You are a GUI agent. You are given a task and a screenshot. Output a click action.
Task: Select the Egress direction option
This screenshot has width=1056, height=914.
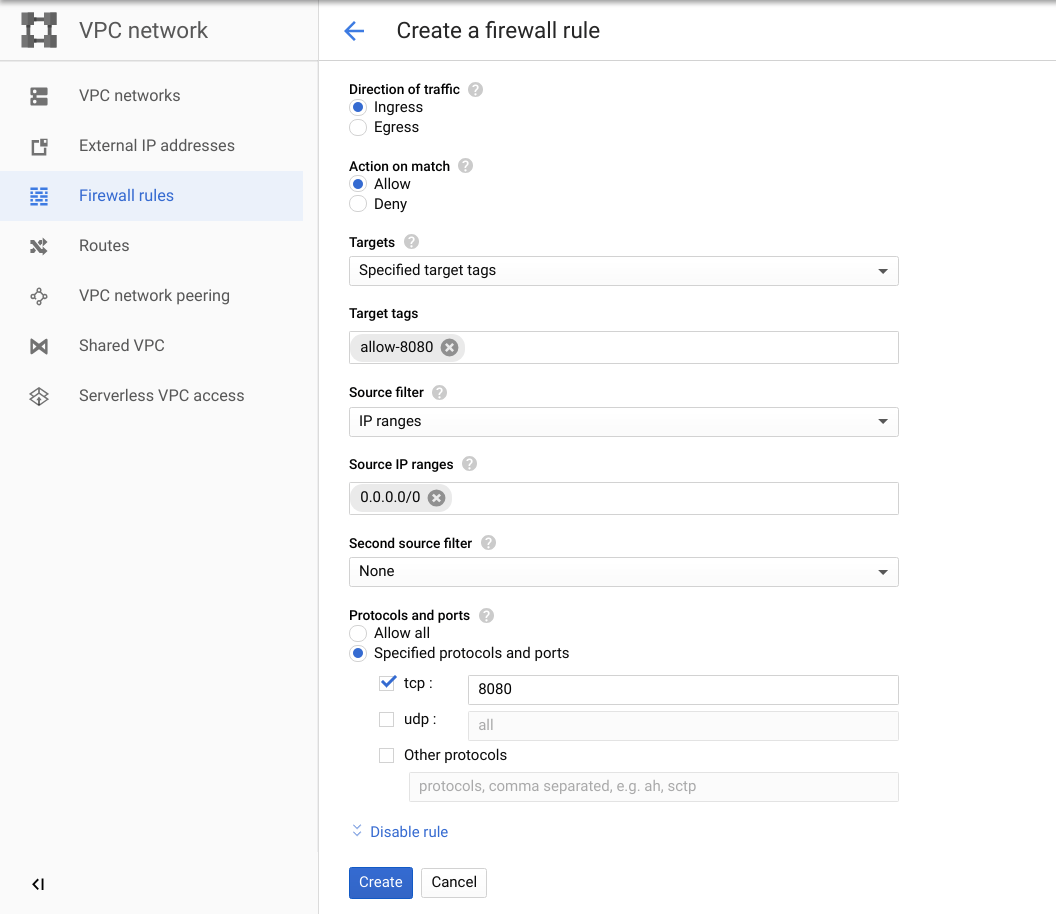pos(357,127)
